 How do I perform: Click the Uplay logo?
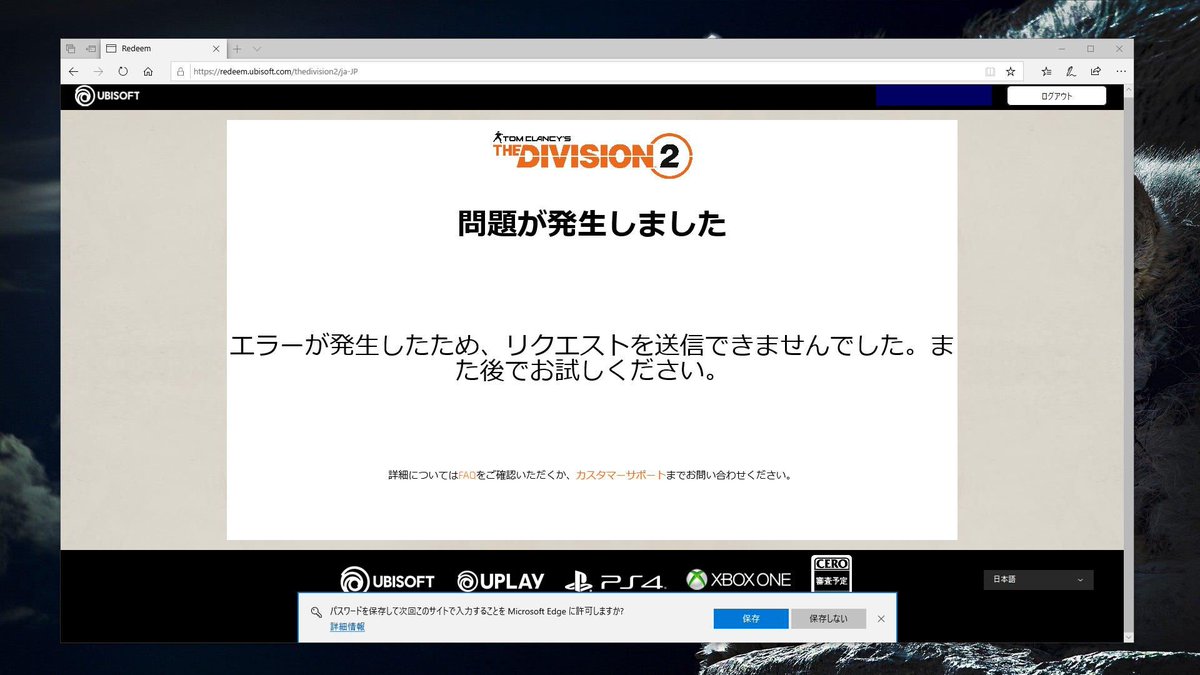point(500,581)
